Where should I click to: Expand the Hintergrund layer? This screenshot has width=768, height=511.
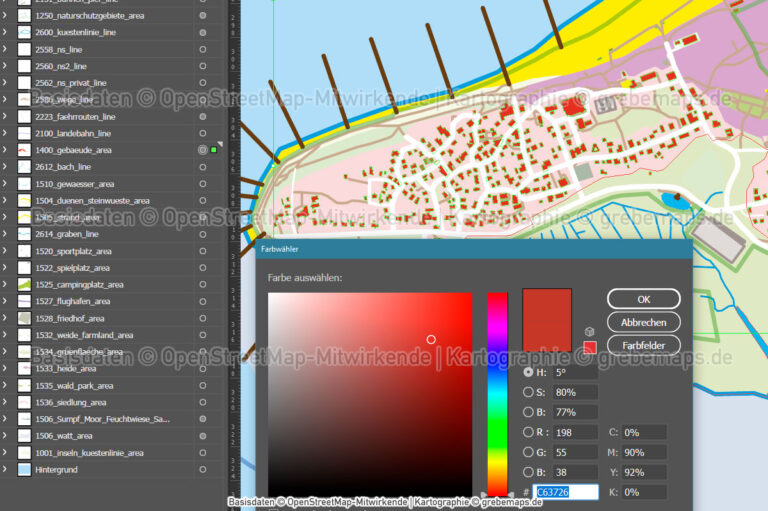click(x=6, y=469)
